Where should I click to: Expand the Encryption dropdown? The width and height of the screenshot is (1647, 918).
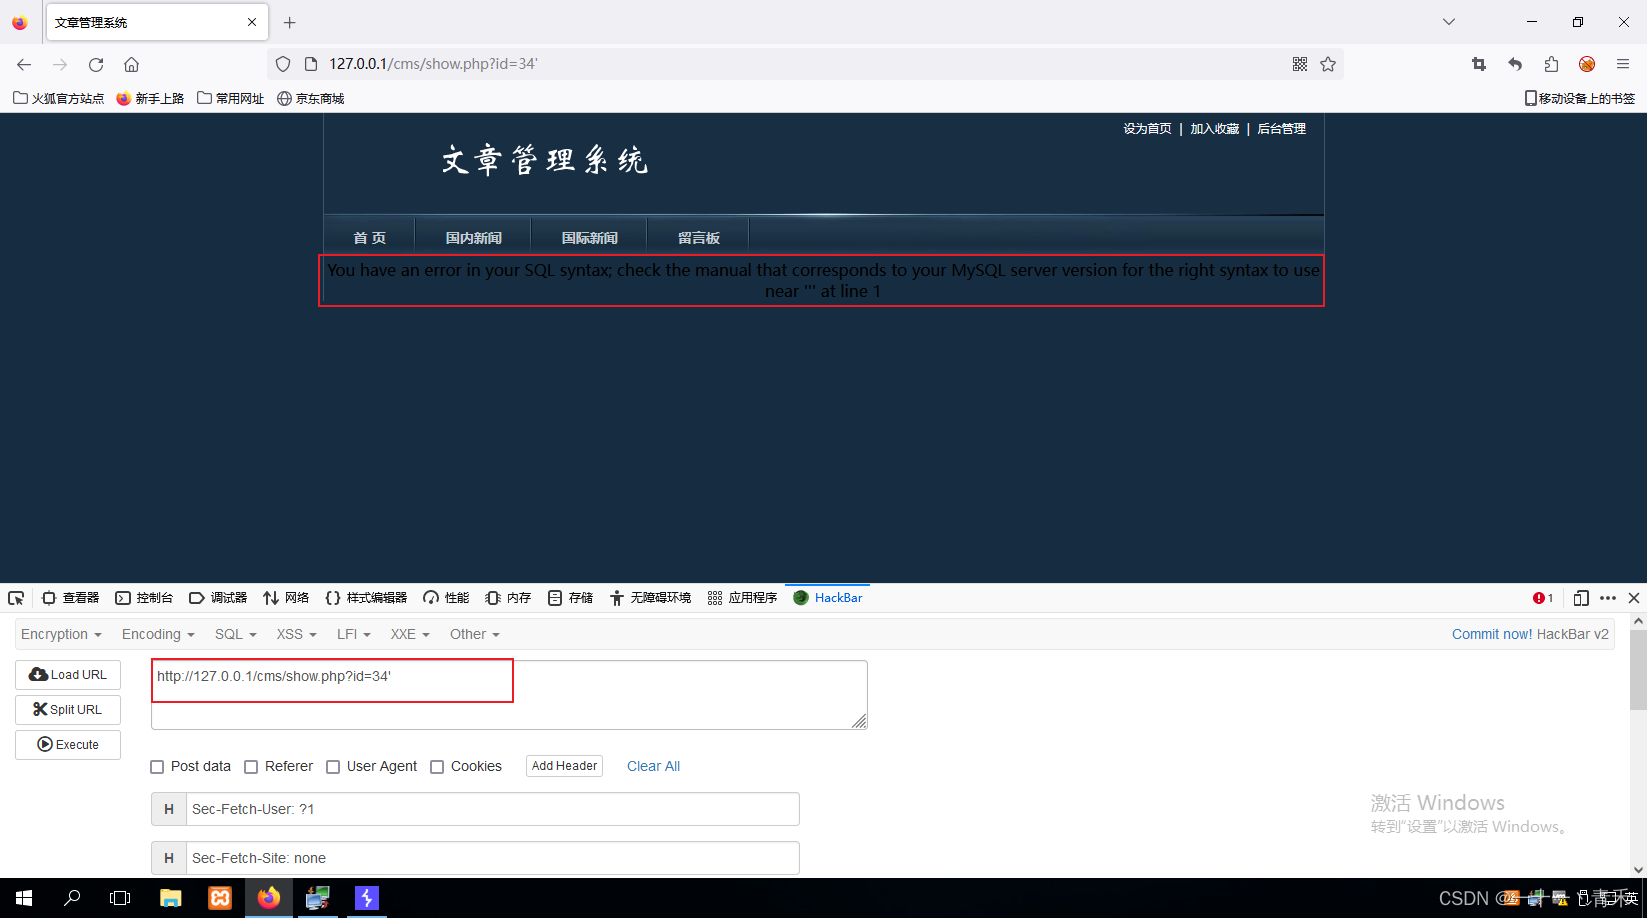pyautogui.click(x=61, y=635)
